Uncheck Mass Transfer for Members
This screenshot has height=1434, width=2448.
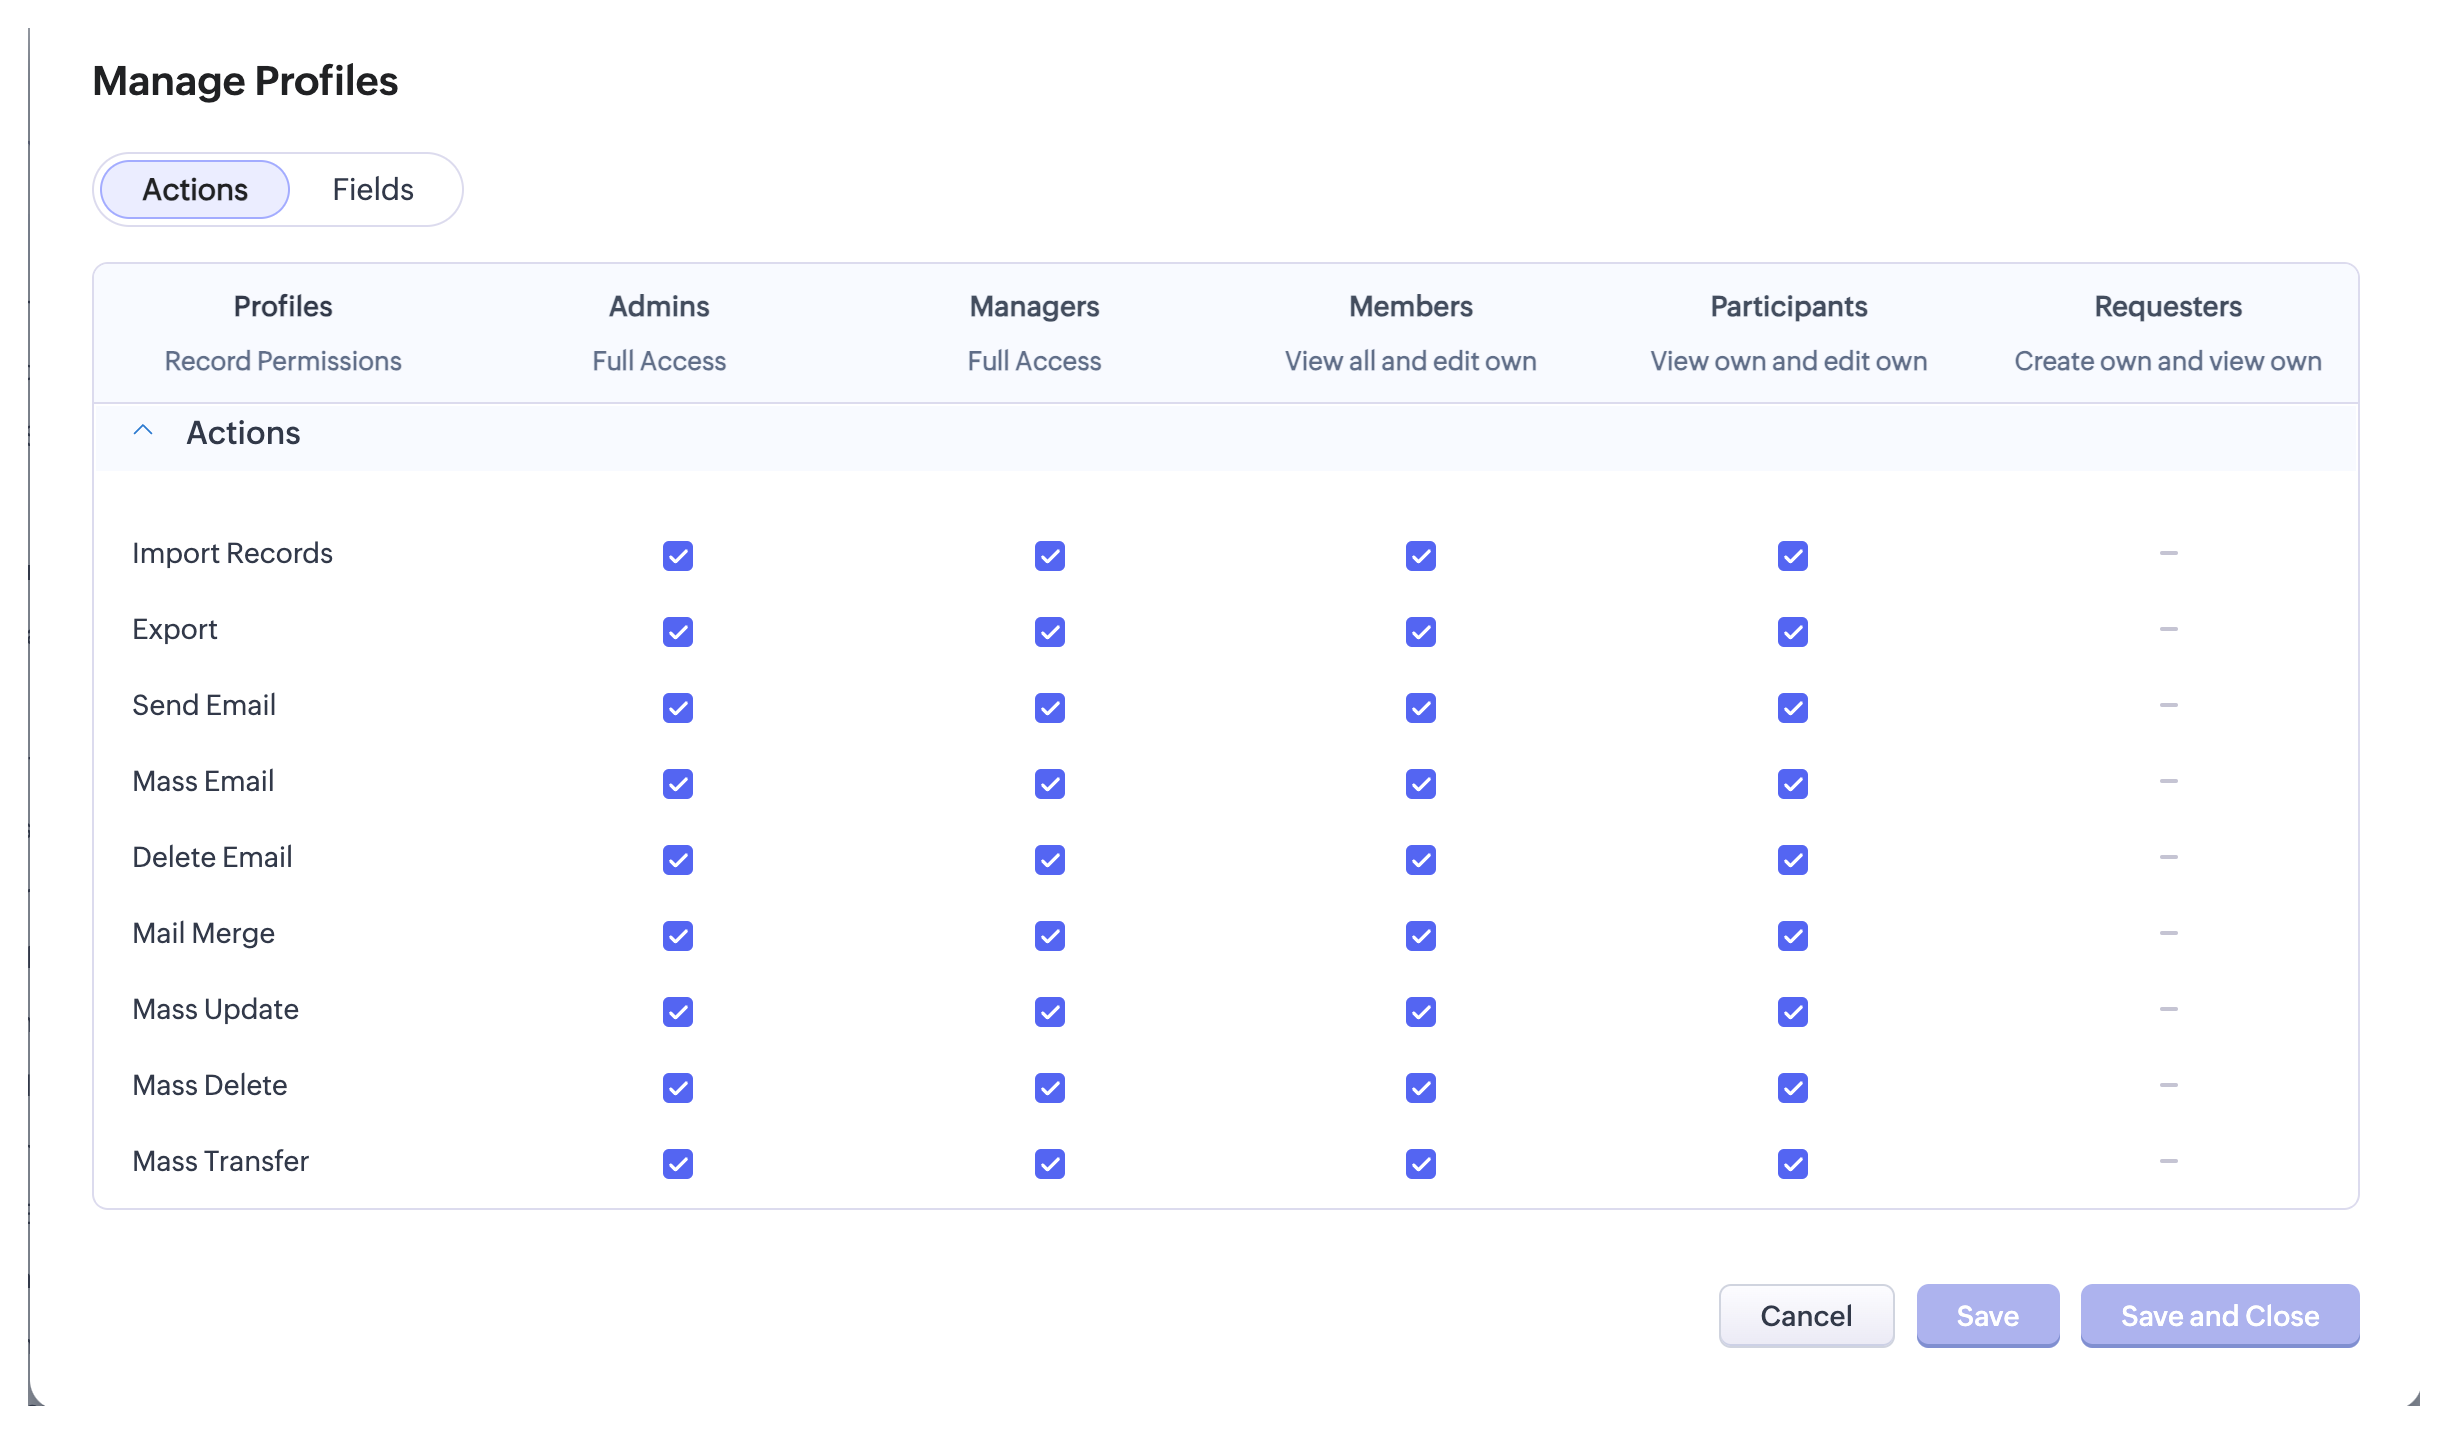(x=1420, y=1164)
